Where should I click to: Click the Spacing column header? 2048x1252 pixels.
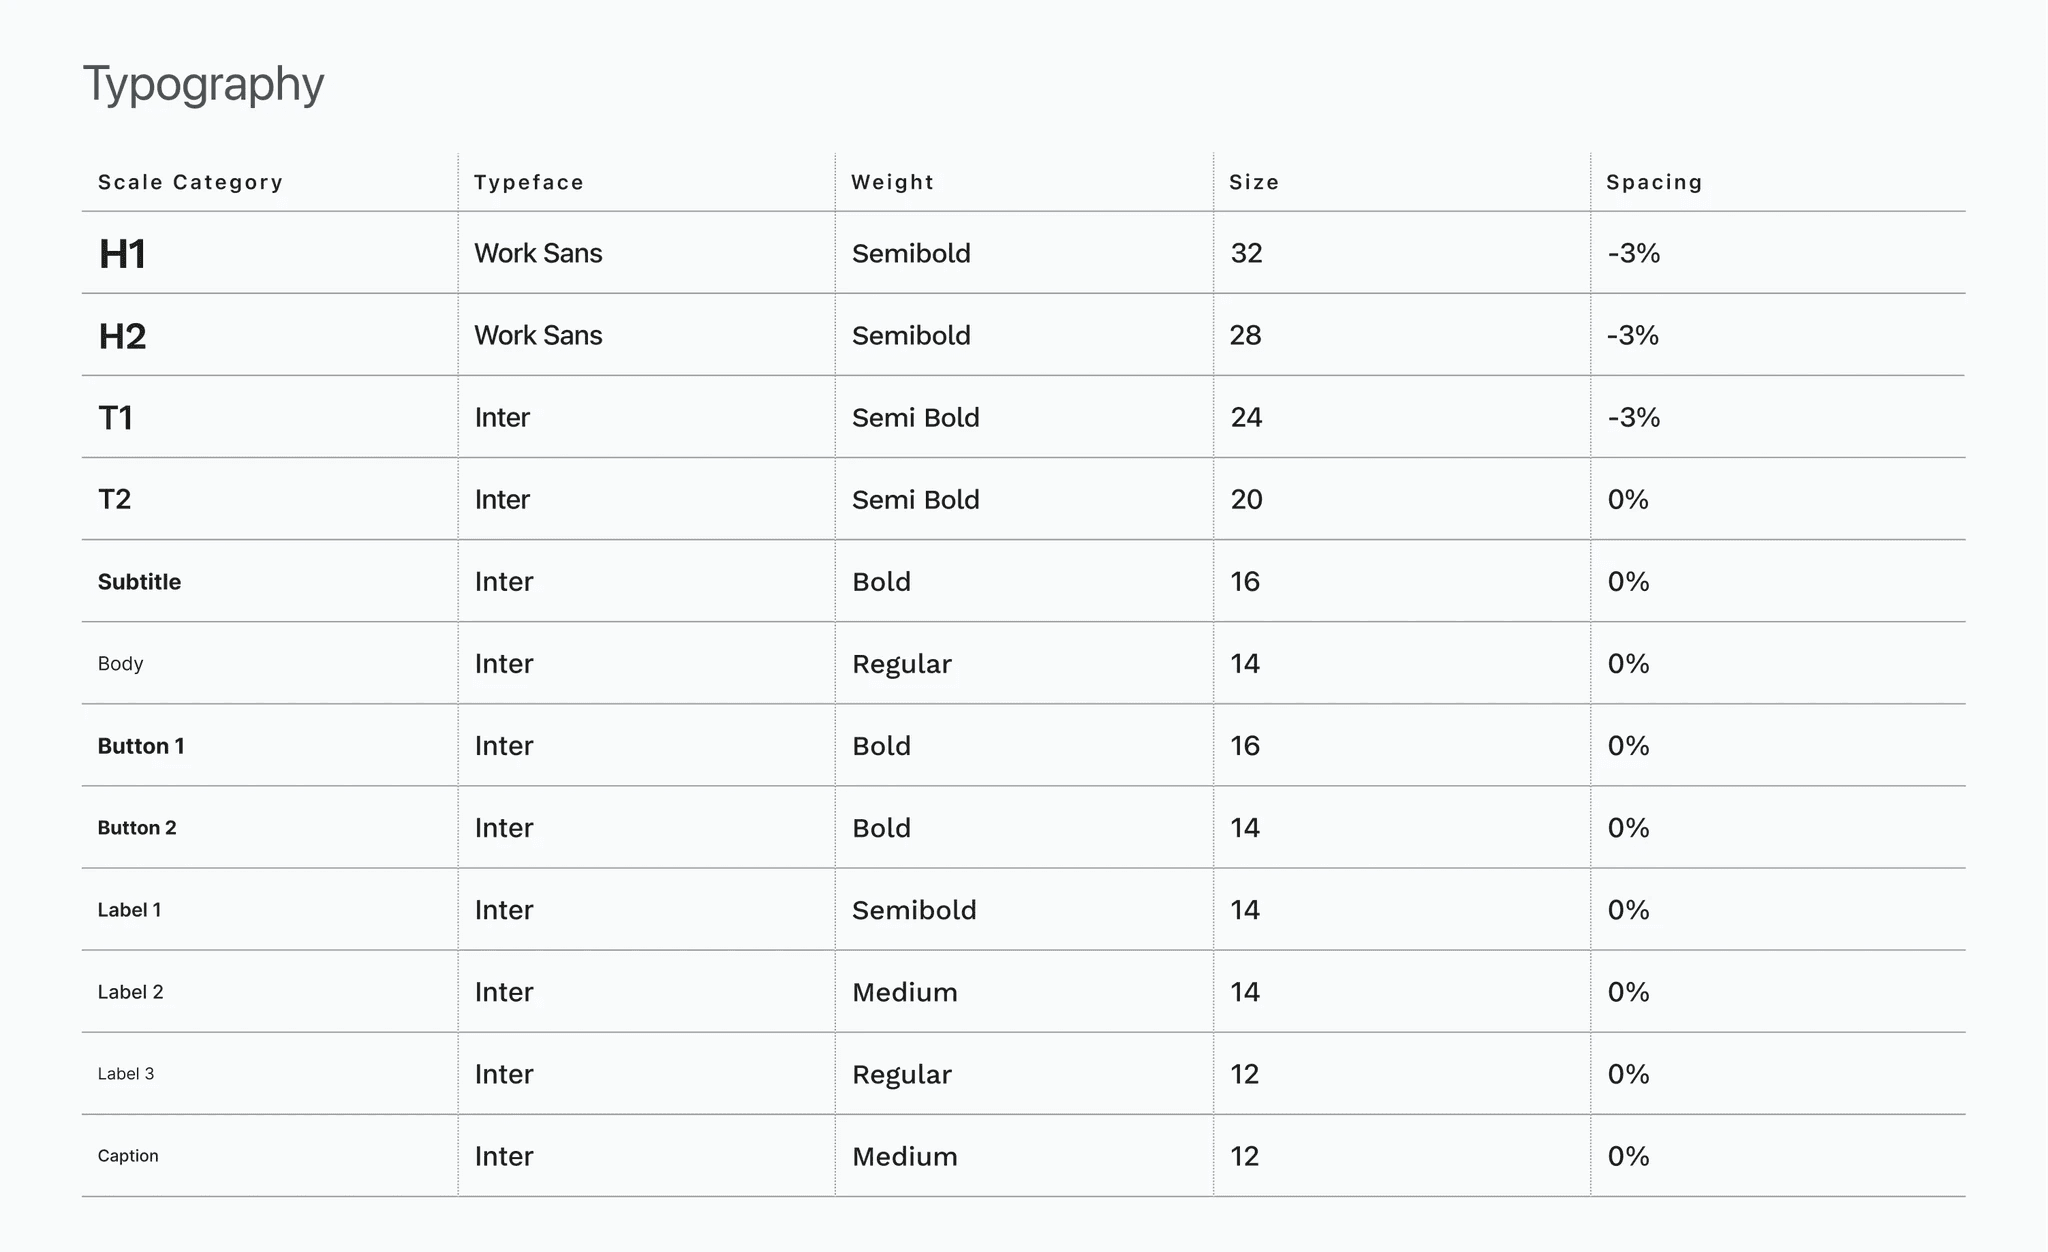1654,182
